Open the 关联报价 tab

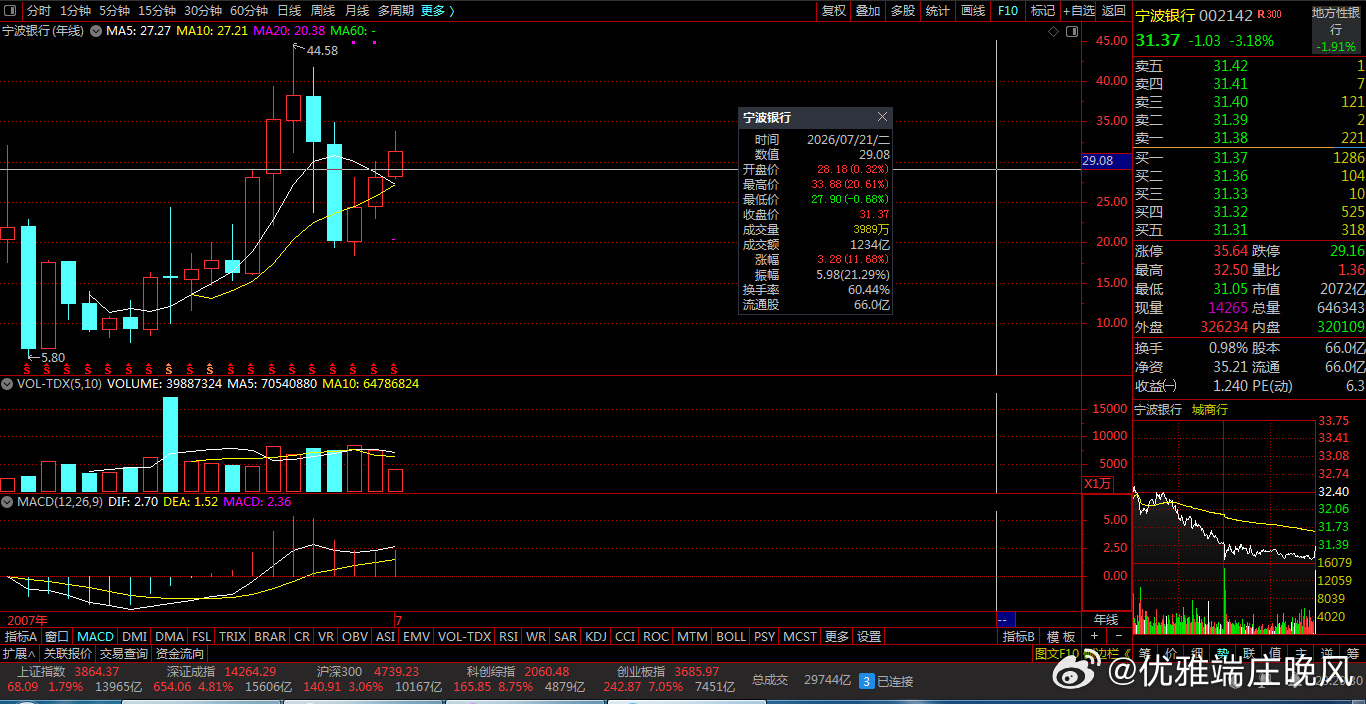pyautogui.click(x=68, y=654)
